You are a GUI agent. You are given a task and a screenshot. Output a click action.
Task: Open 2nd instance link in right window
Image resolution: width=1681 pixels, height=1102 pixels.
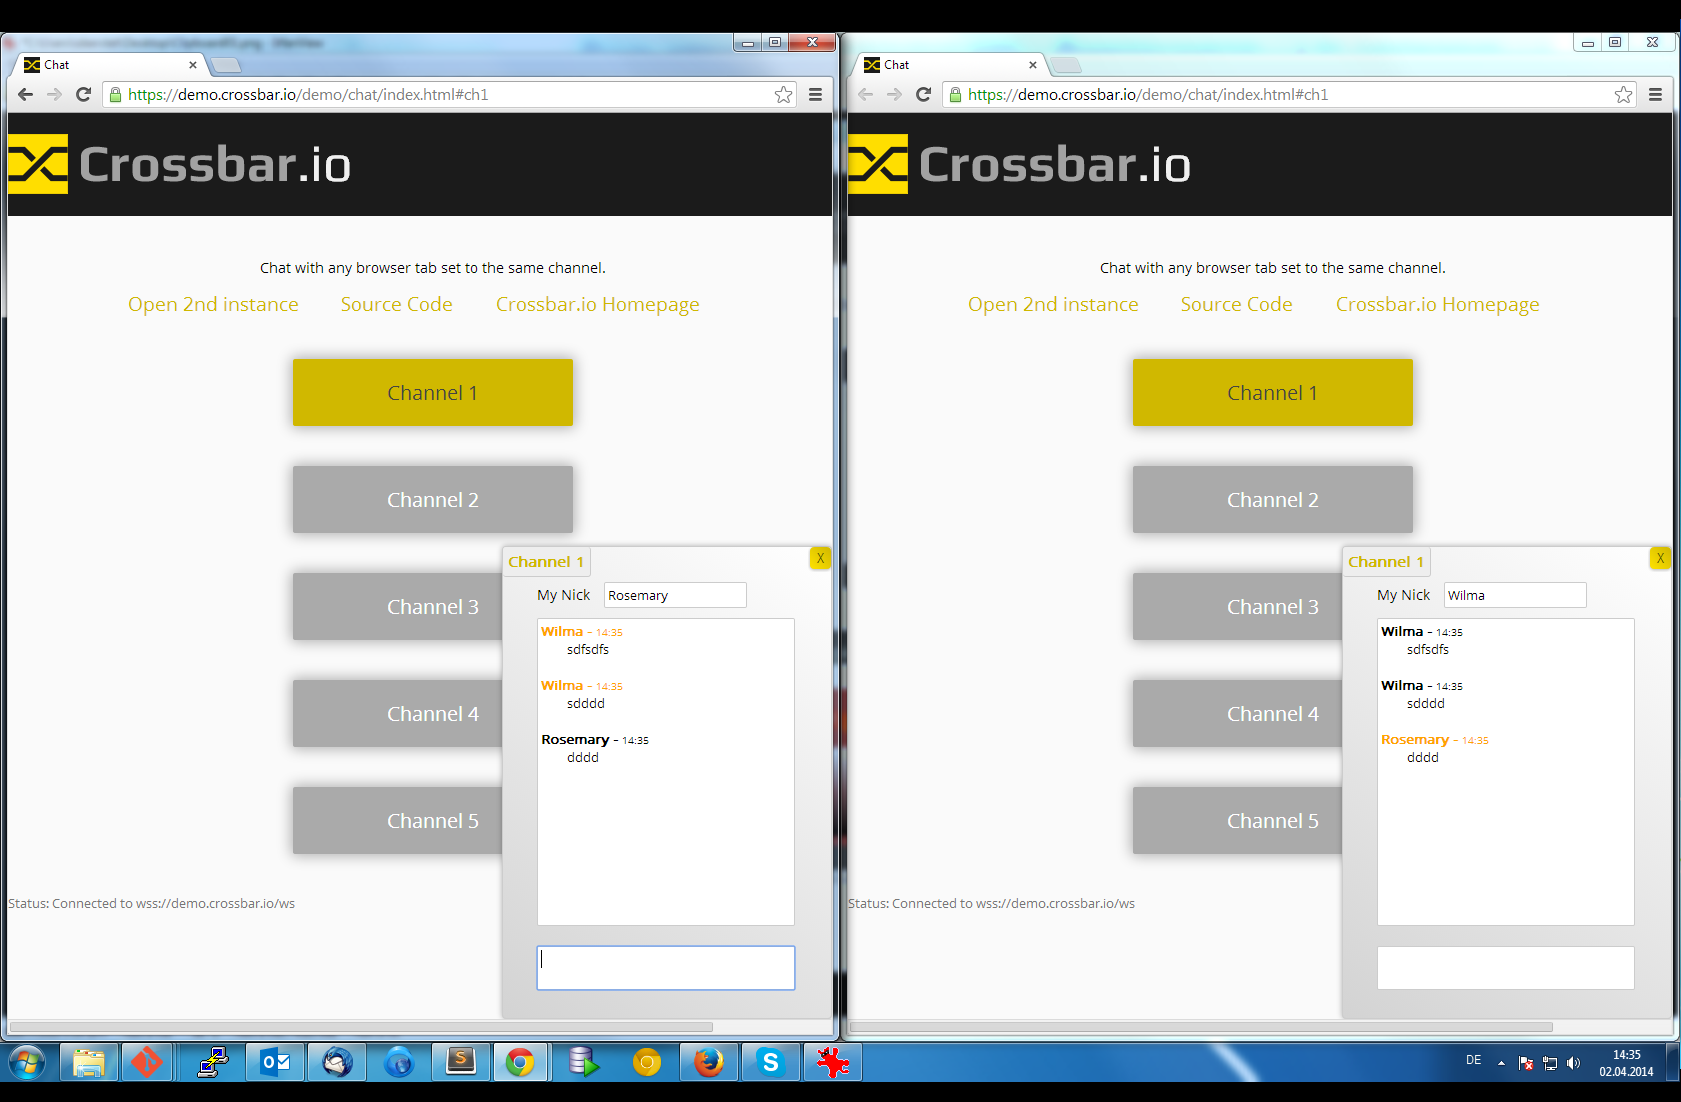pos(1053,304)
